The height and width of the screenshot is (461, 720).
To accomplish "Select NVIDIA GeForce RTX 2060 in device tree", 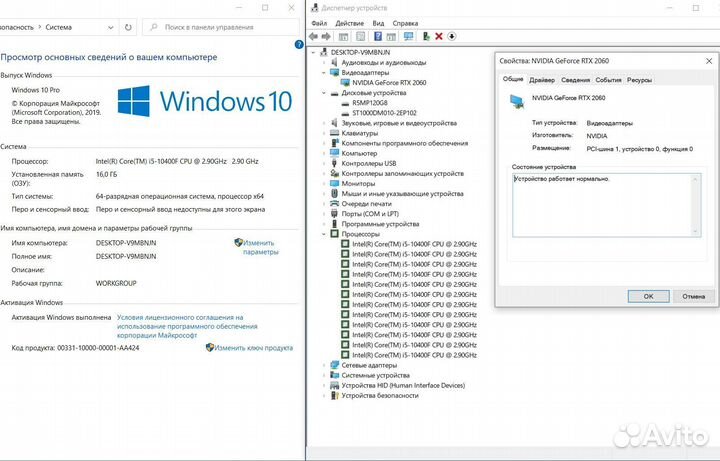I will pos(389,83).
